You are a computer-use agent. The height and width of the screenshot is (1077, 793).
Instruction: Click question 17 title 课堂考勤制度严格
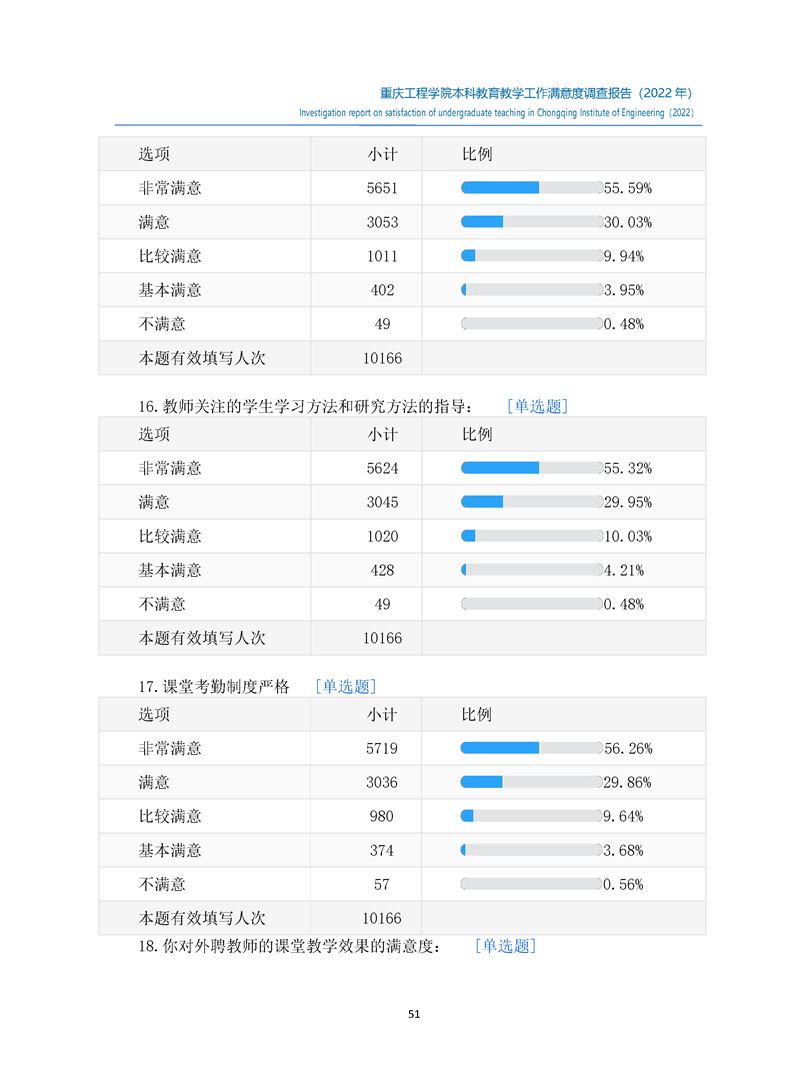(214, 687)
